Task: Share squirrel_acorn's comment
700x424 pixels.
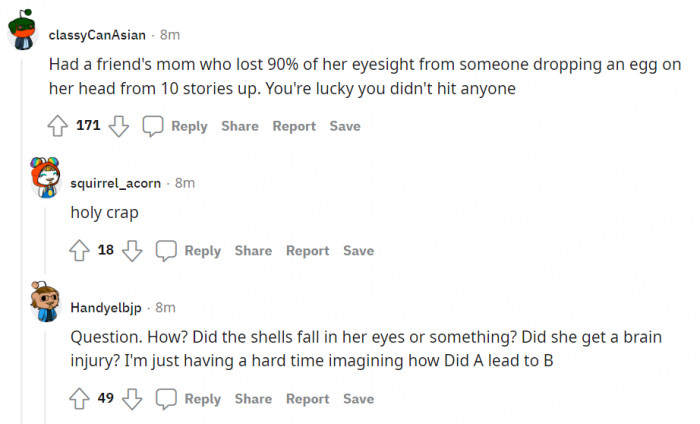Action: click(253, 251)
